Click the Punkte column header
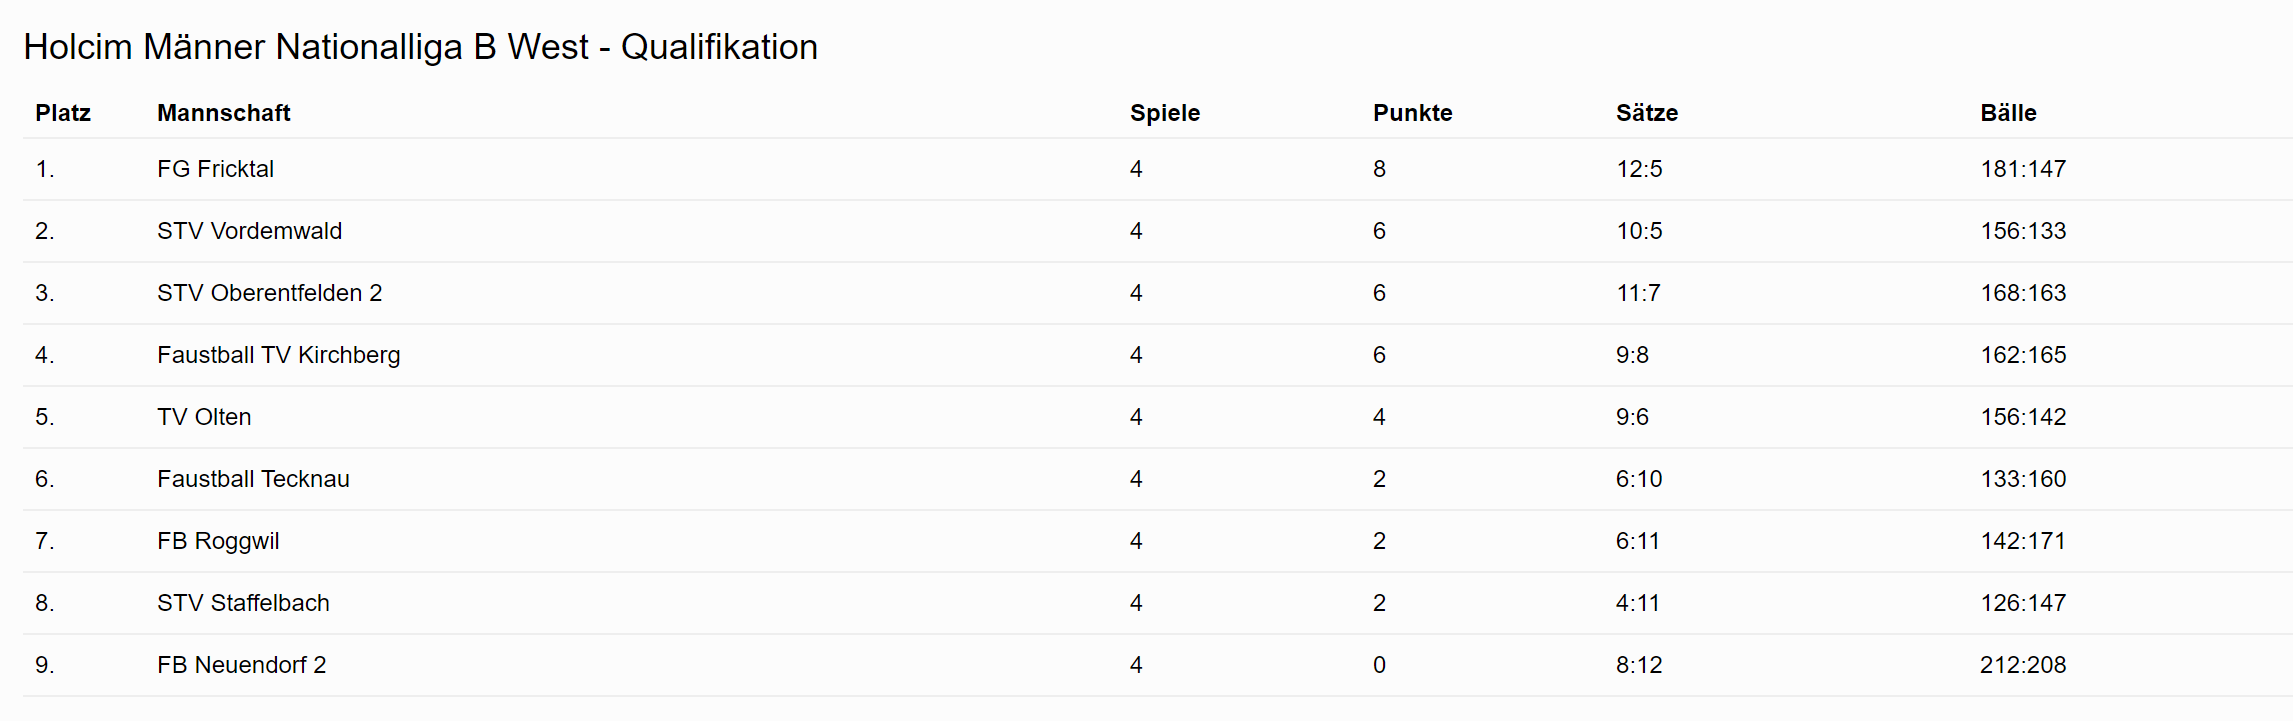 click(x=1412, y=113)
